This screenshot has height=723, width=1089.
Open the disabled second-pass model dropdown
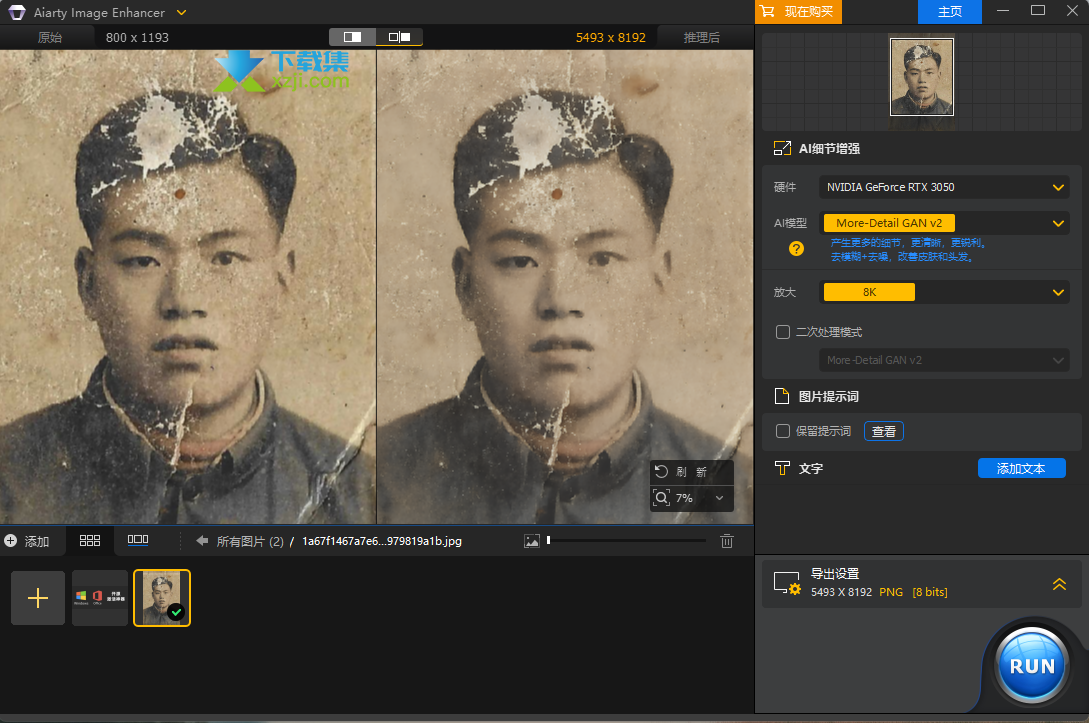pyautogui.click(x=945, y=360)
